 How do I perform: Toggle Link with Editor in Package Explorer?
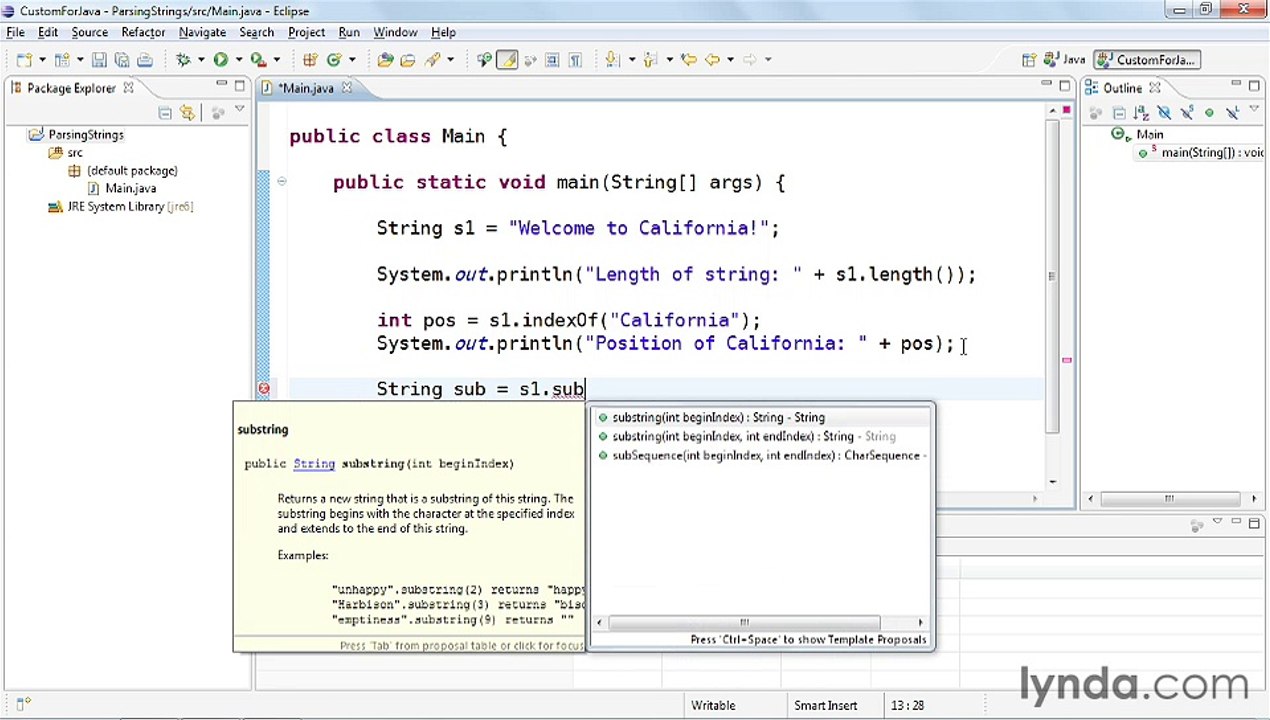[x=187, y=113]
